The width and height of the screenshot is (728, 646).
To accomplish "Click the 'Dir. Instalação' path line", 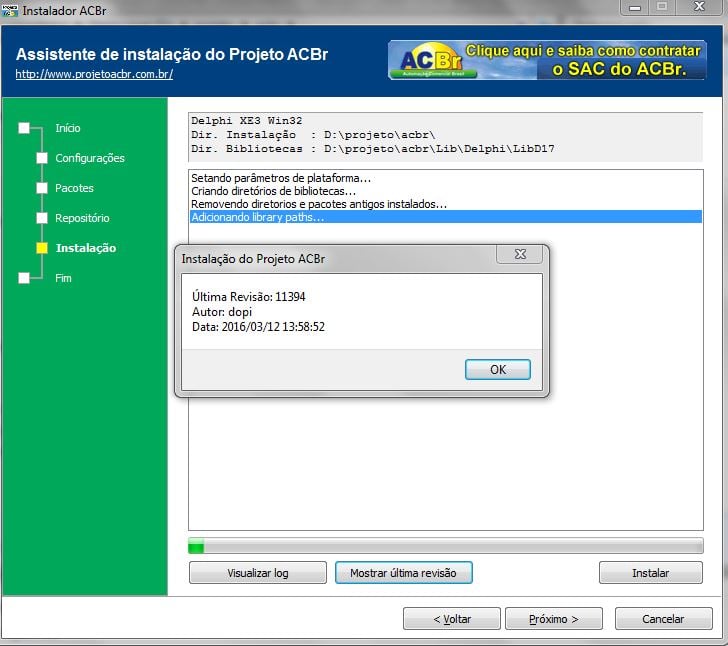I will pos(313,135).
